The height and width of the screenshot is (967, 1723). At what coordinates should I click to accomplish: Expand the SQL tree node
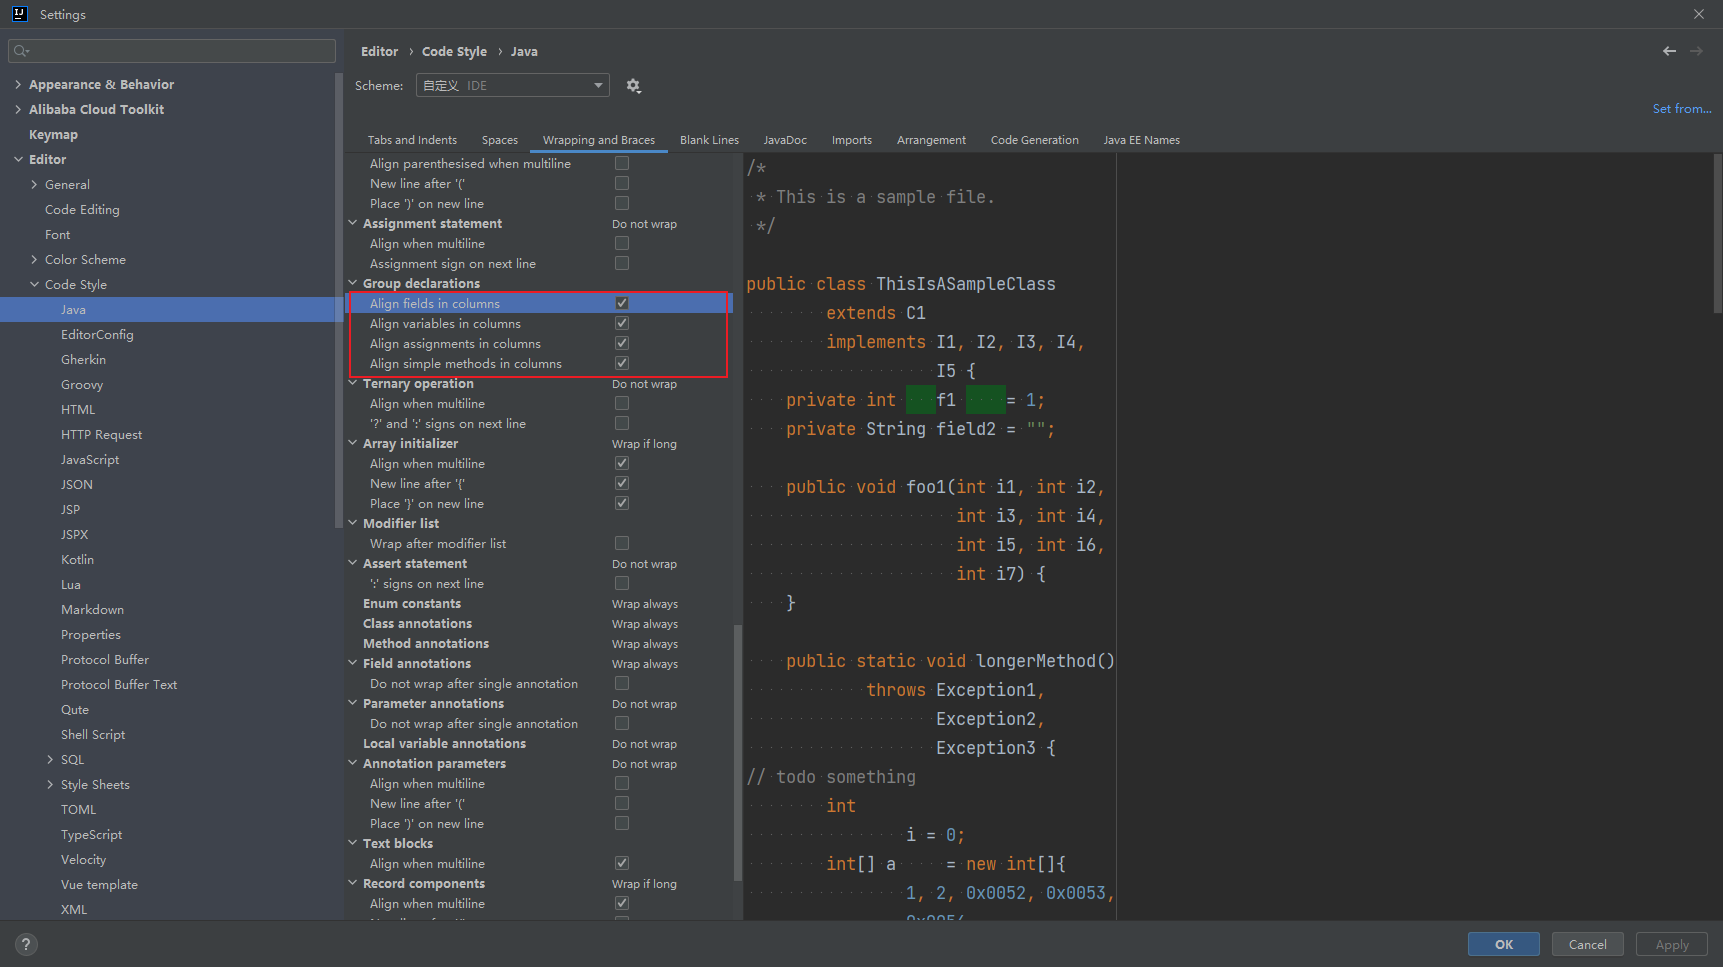[50, 759]
